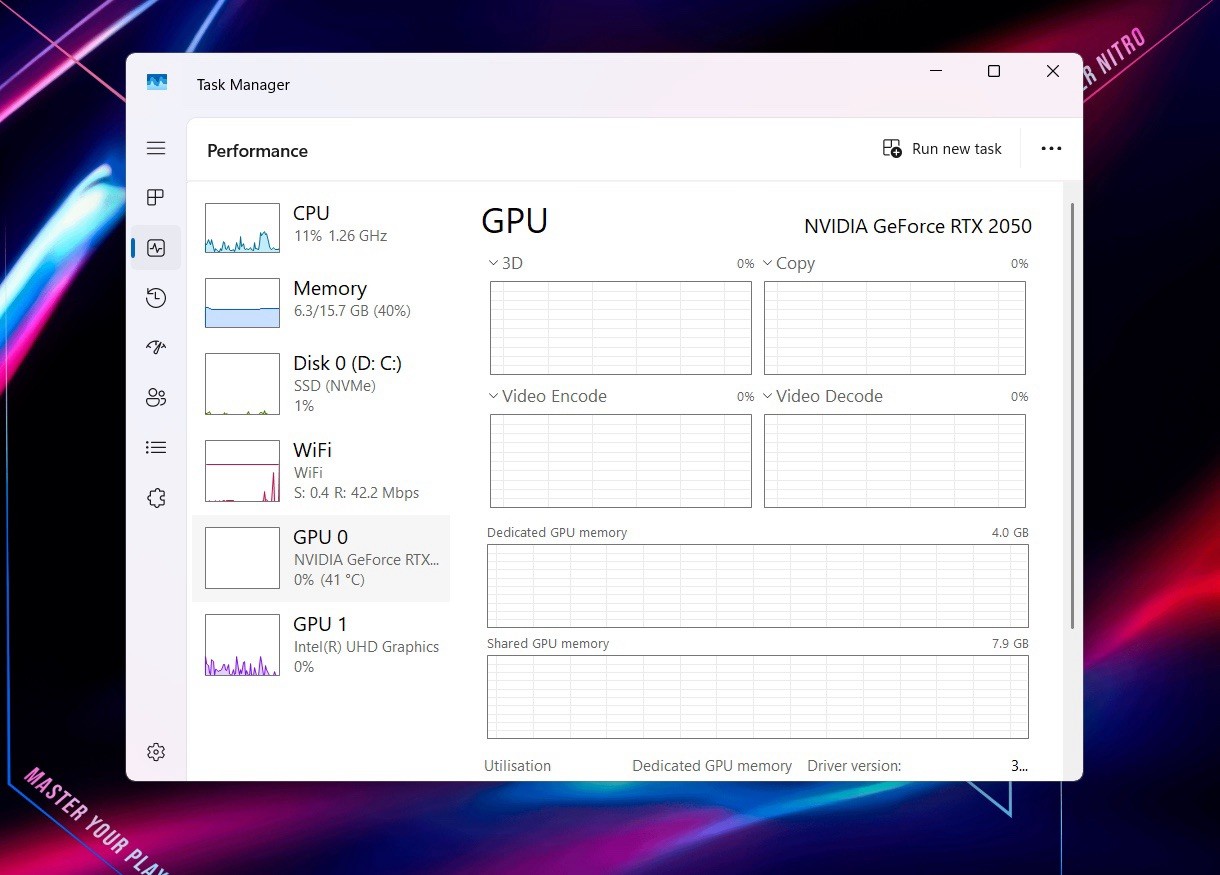This screenshot has width=1220, height=875.
Task: Click the 3D utilisation graph
Action: click(x=621, y=328)
